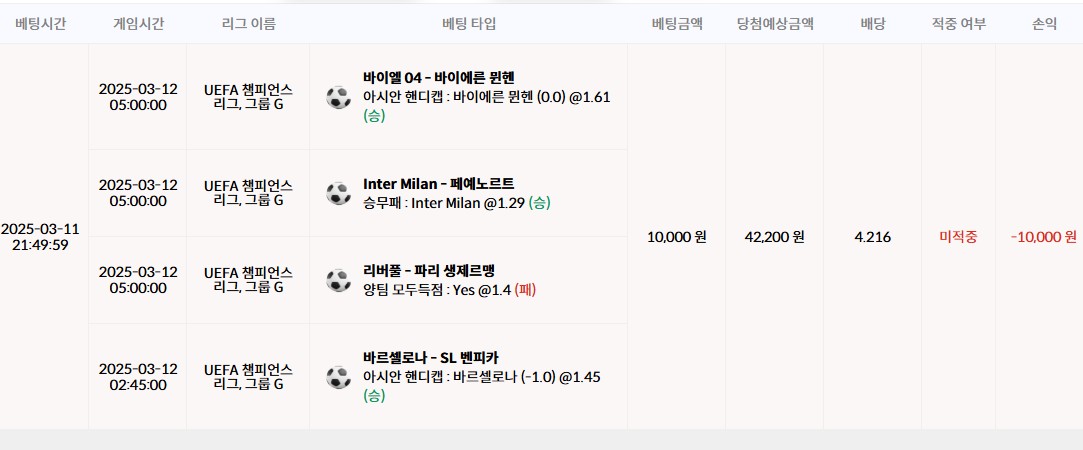The image size is (1083, 450).
Task: Select the 게임시간 column header
Action: pyautogui.click(x=138, y=24)
